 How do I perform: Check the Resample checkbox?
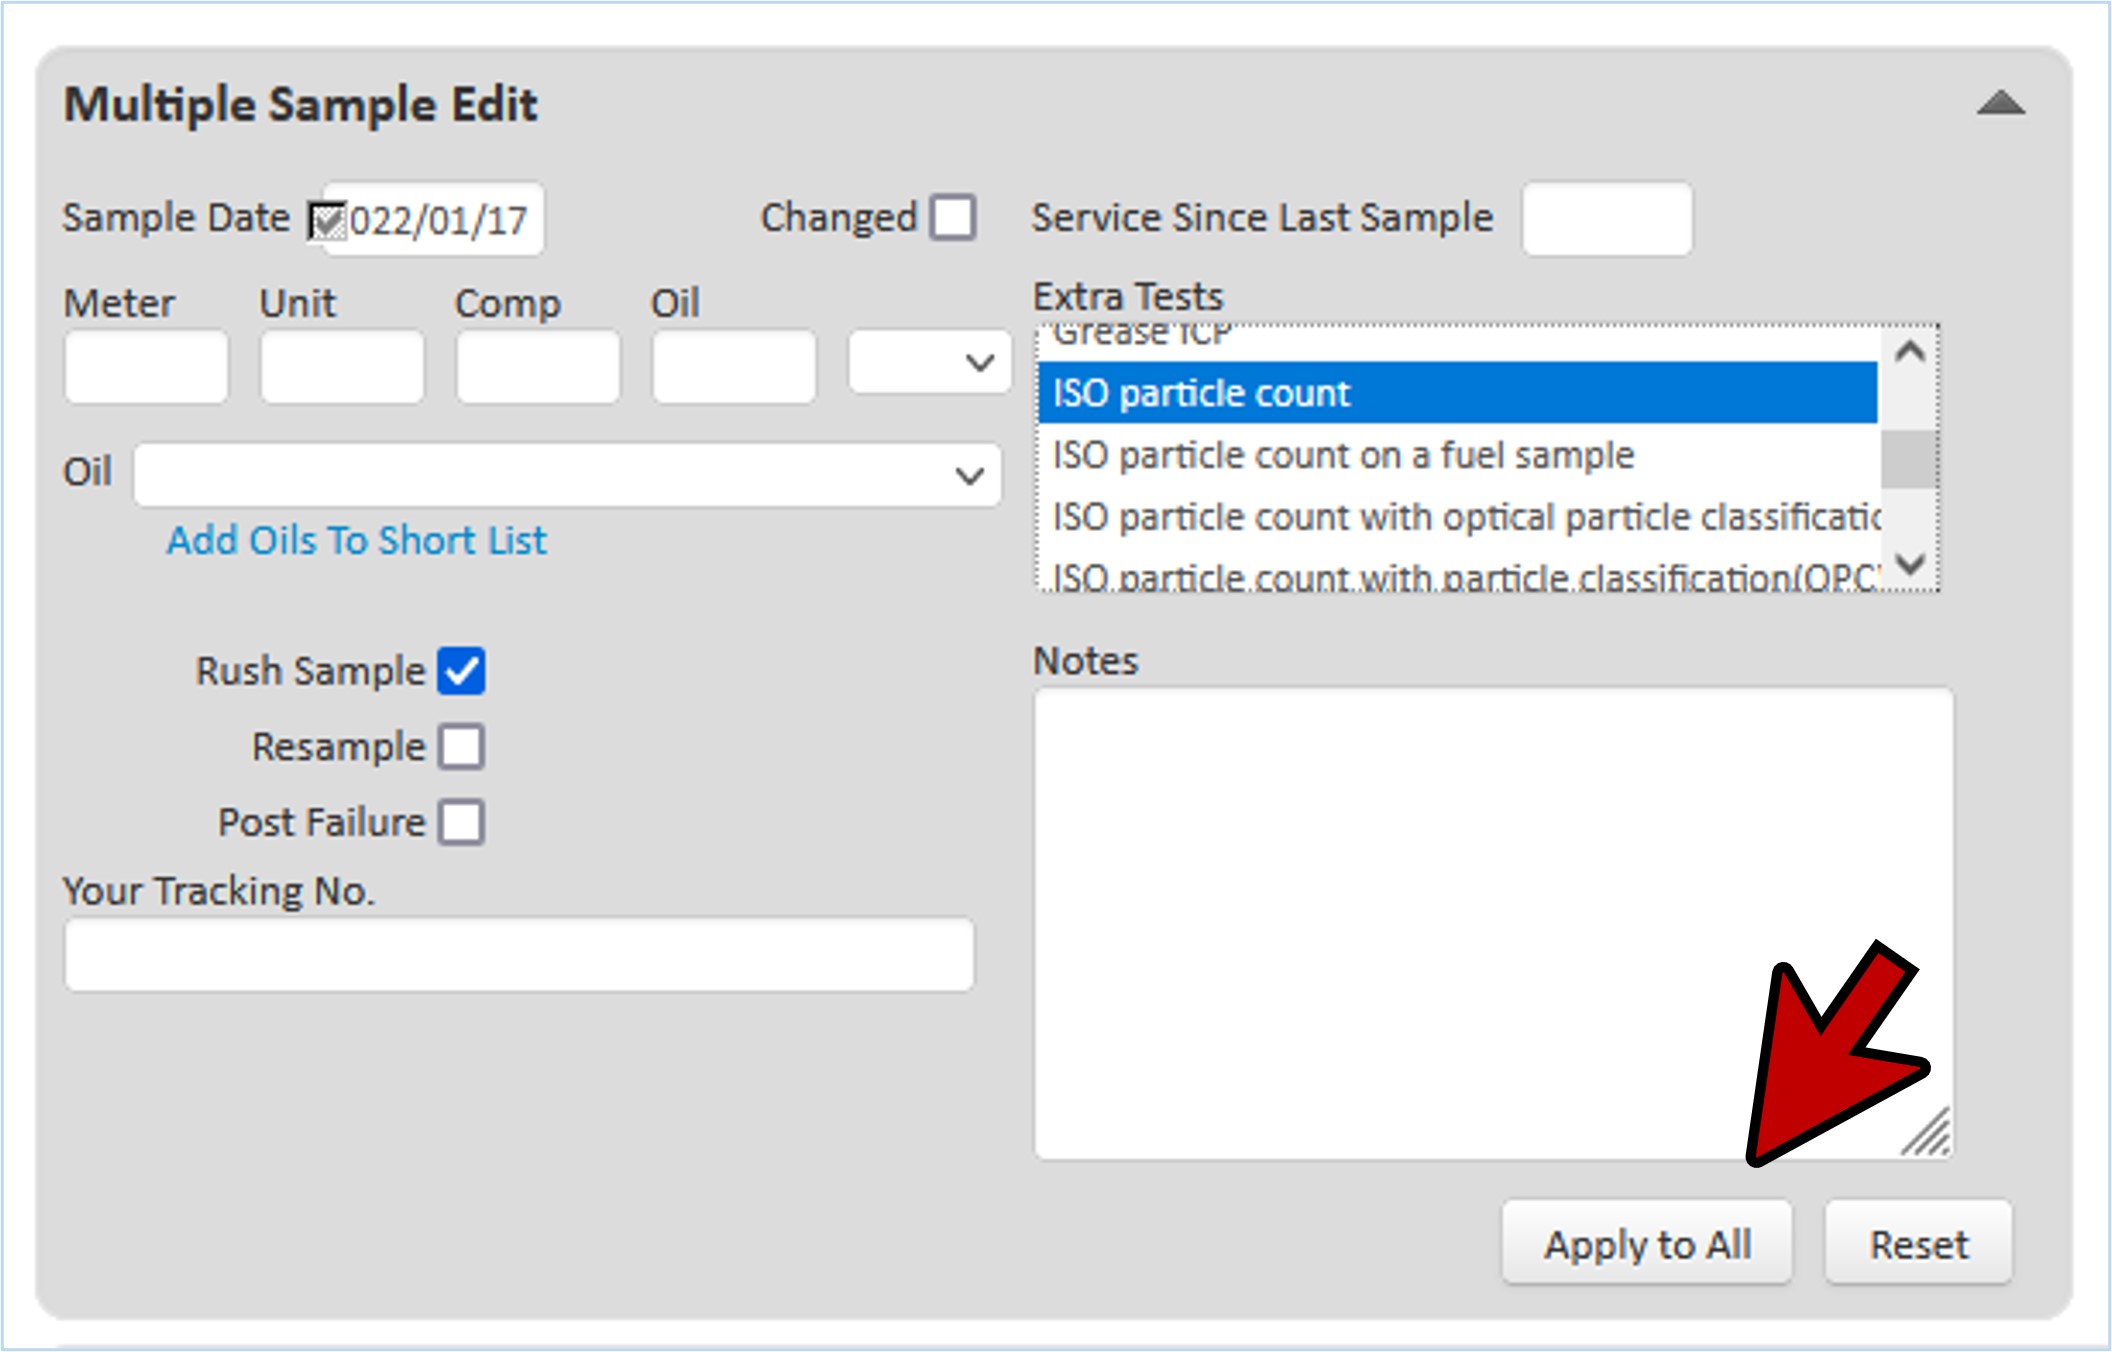[x=461, y=747]
